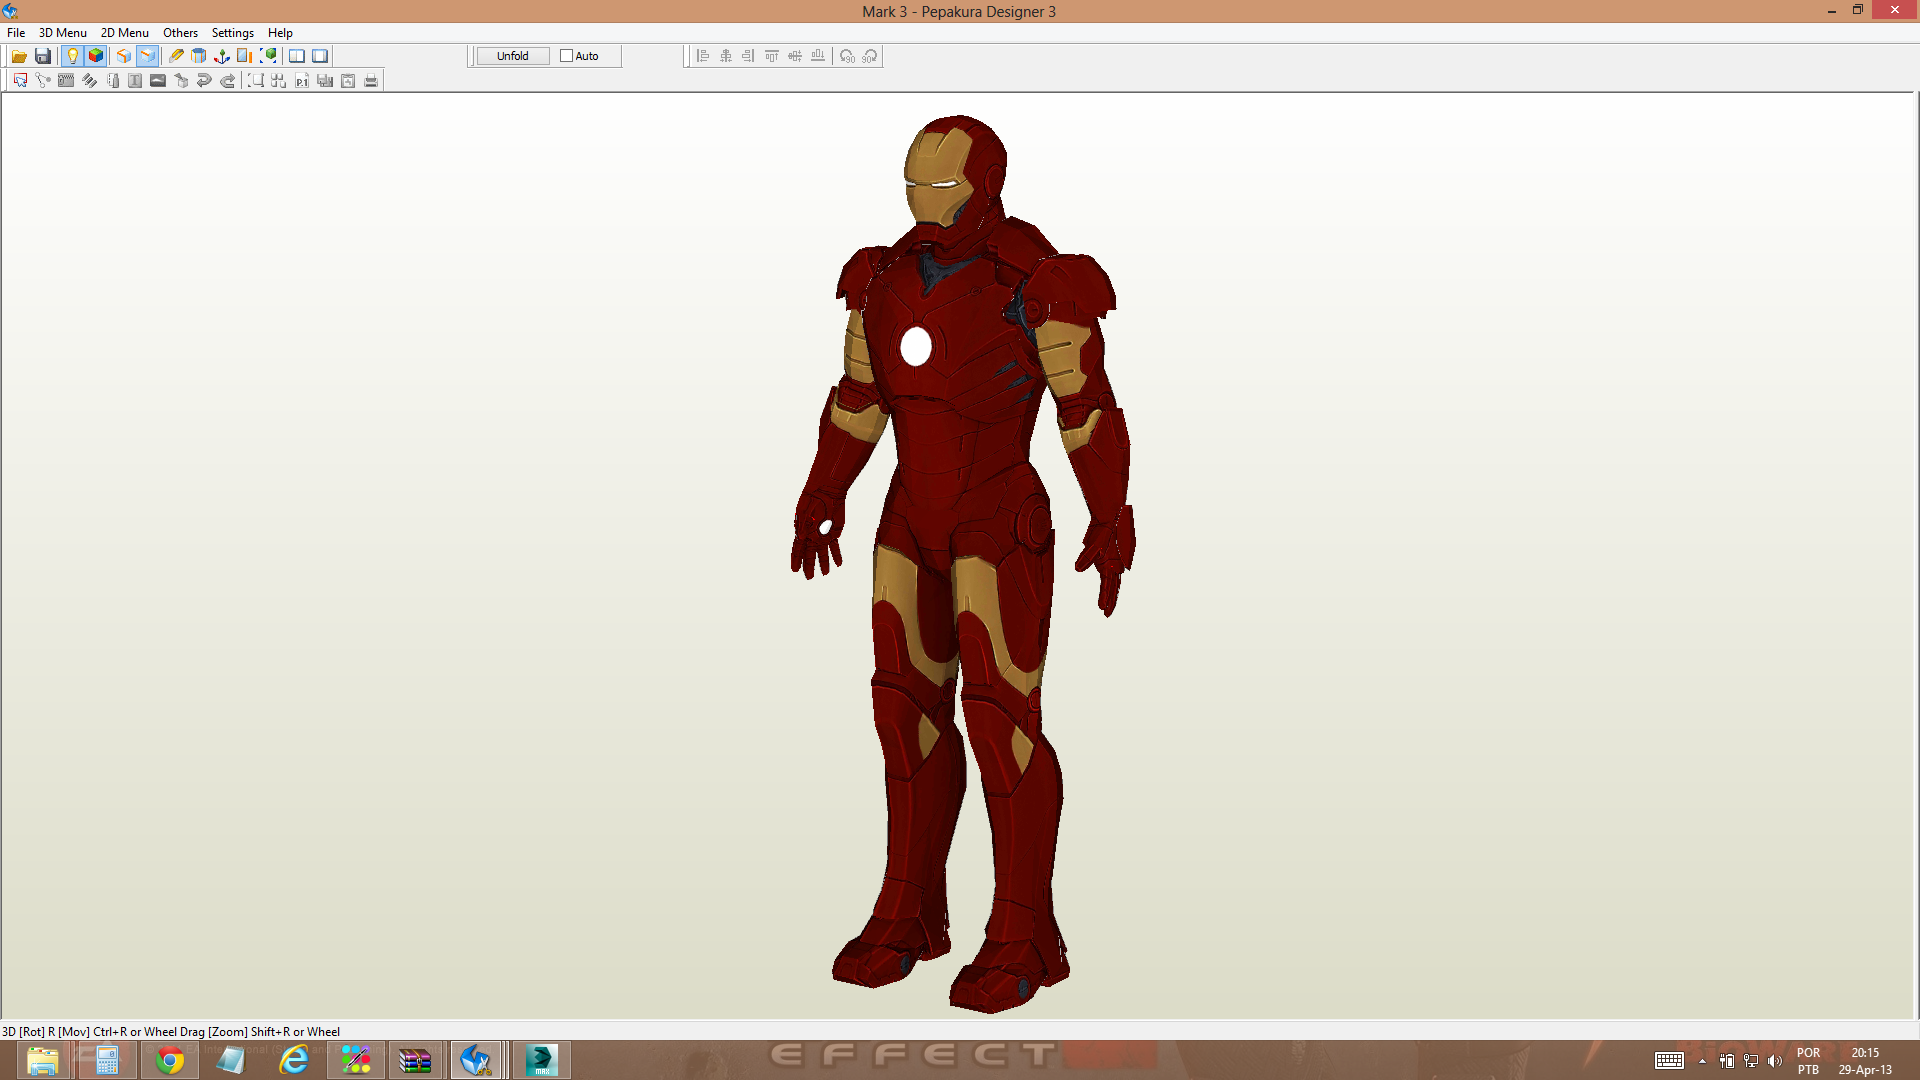Click the Iron Man model arc reactor
Viewport: 1920px width, 1080px height.
[x=916, y=347]
